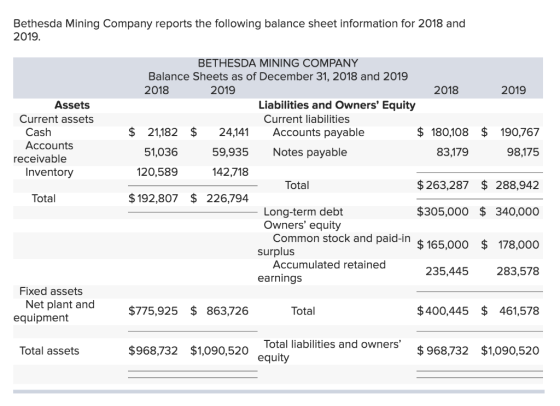Click net plant value $775,925
The width and height of the screenshot is (560, 406).
[153, 311]
